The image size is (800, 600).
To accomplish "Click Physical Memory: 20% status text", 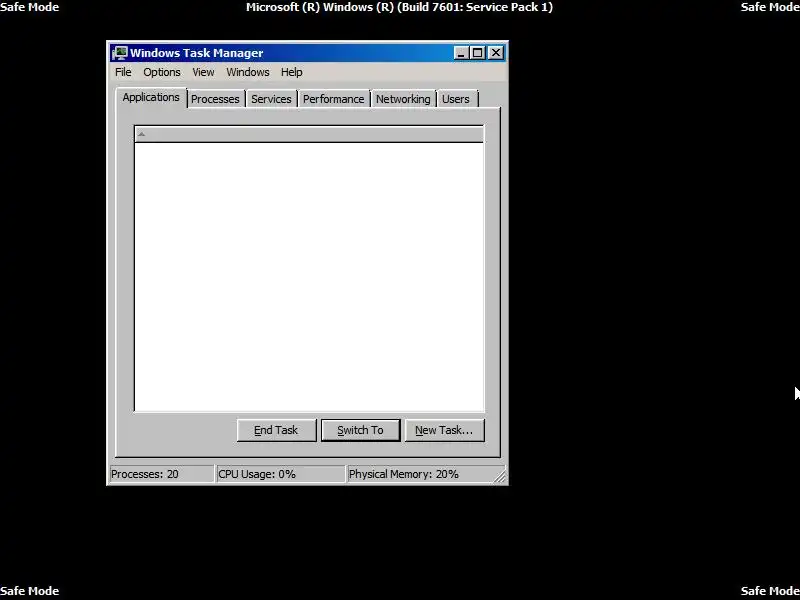I will pos(404,474).
